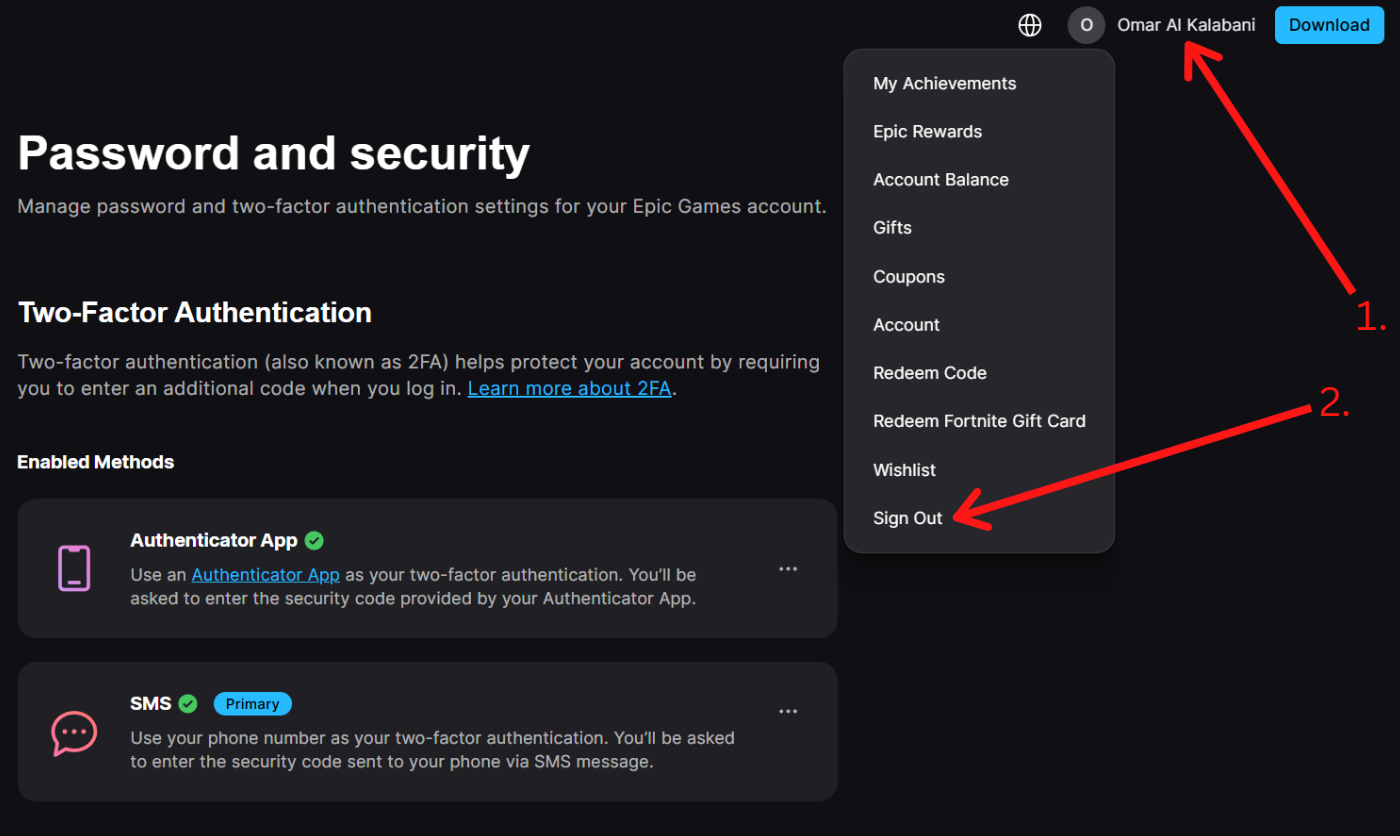Screen dimensions: 1400x836
Task: Click Omar Al Kalabani account name
Action: coord(1185,25)
